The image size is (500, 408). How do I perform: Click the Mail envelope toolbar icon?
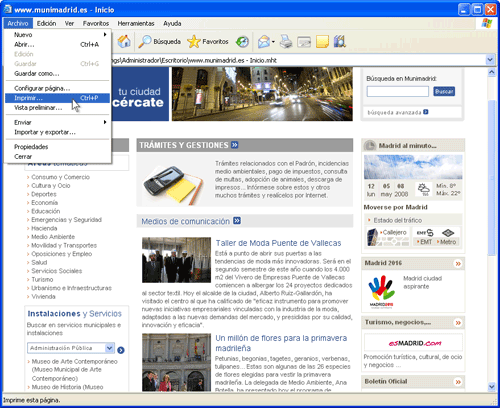point(264,42)
